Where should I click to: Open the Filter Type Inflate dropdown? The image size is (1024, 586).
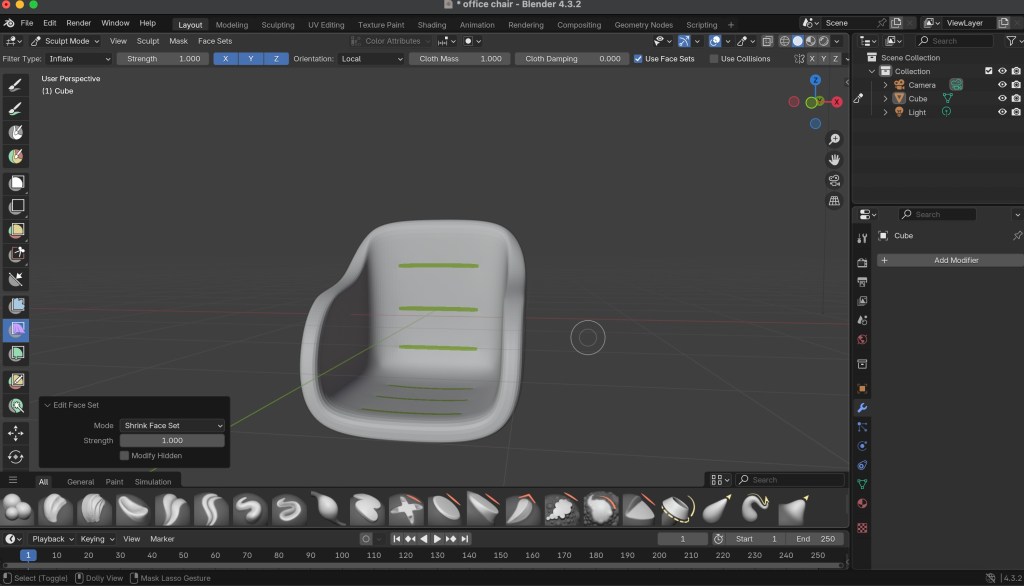[x=79, y=59]
